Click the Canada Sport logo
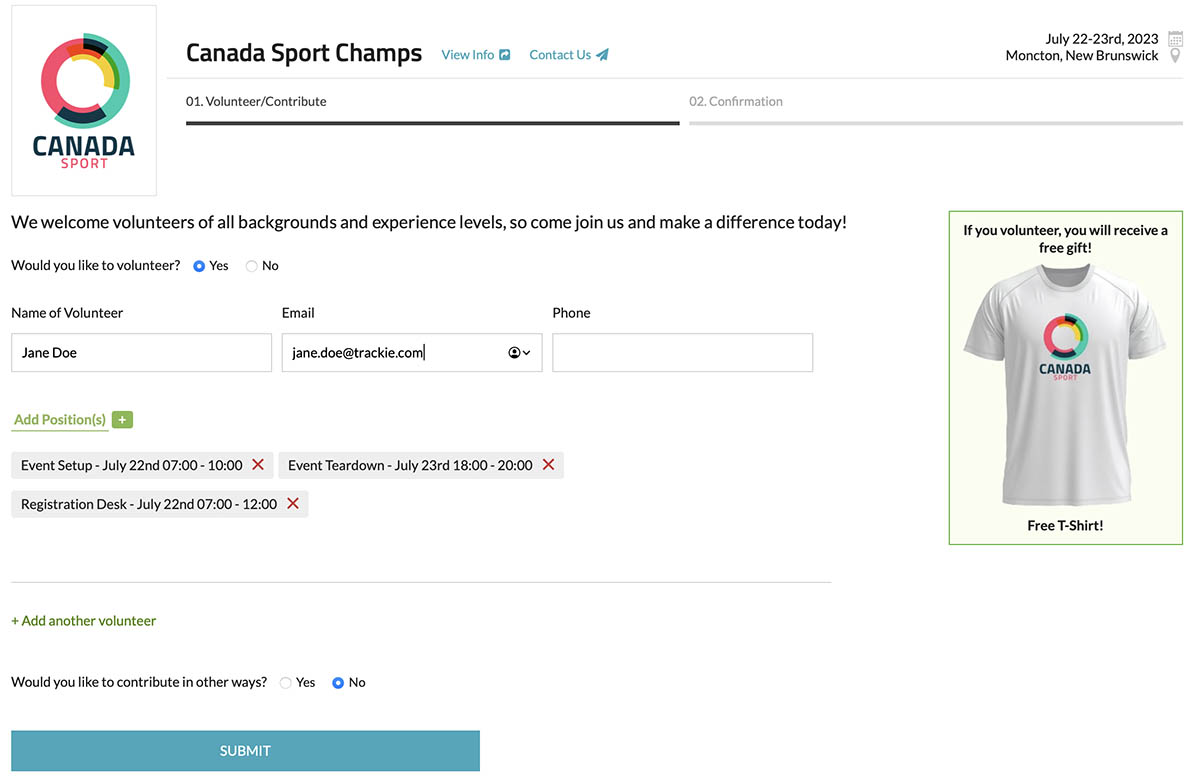1200x782 pixels. pos(84,100)
